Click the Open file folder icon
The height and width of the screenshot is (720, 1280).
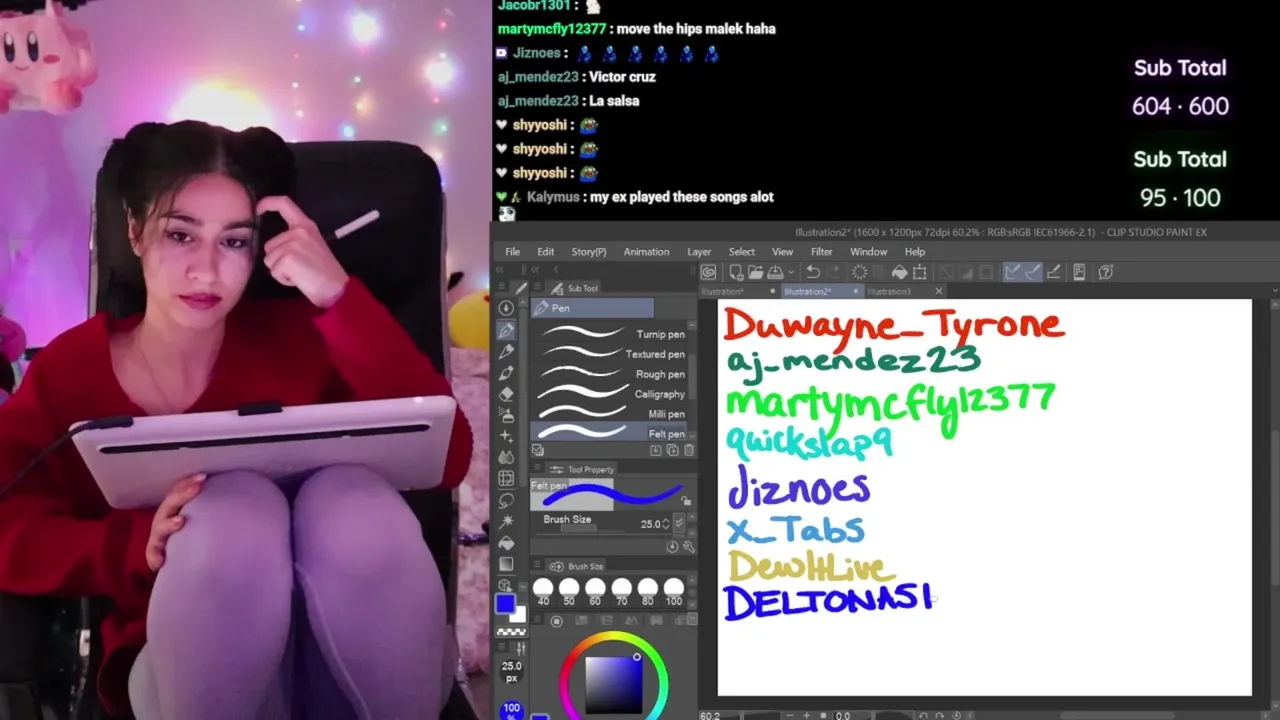click(756, 272)
